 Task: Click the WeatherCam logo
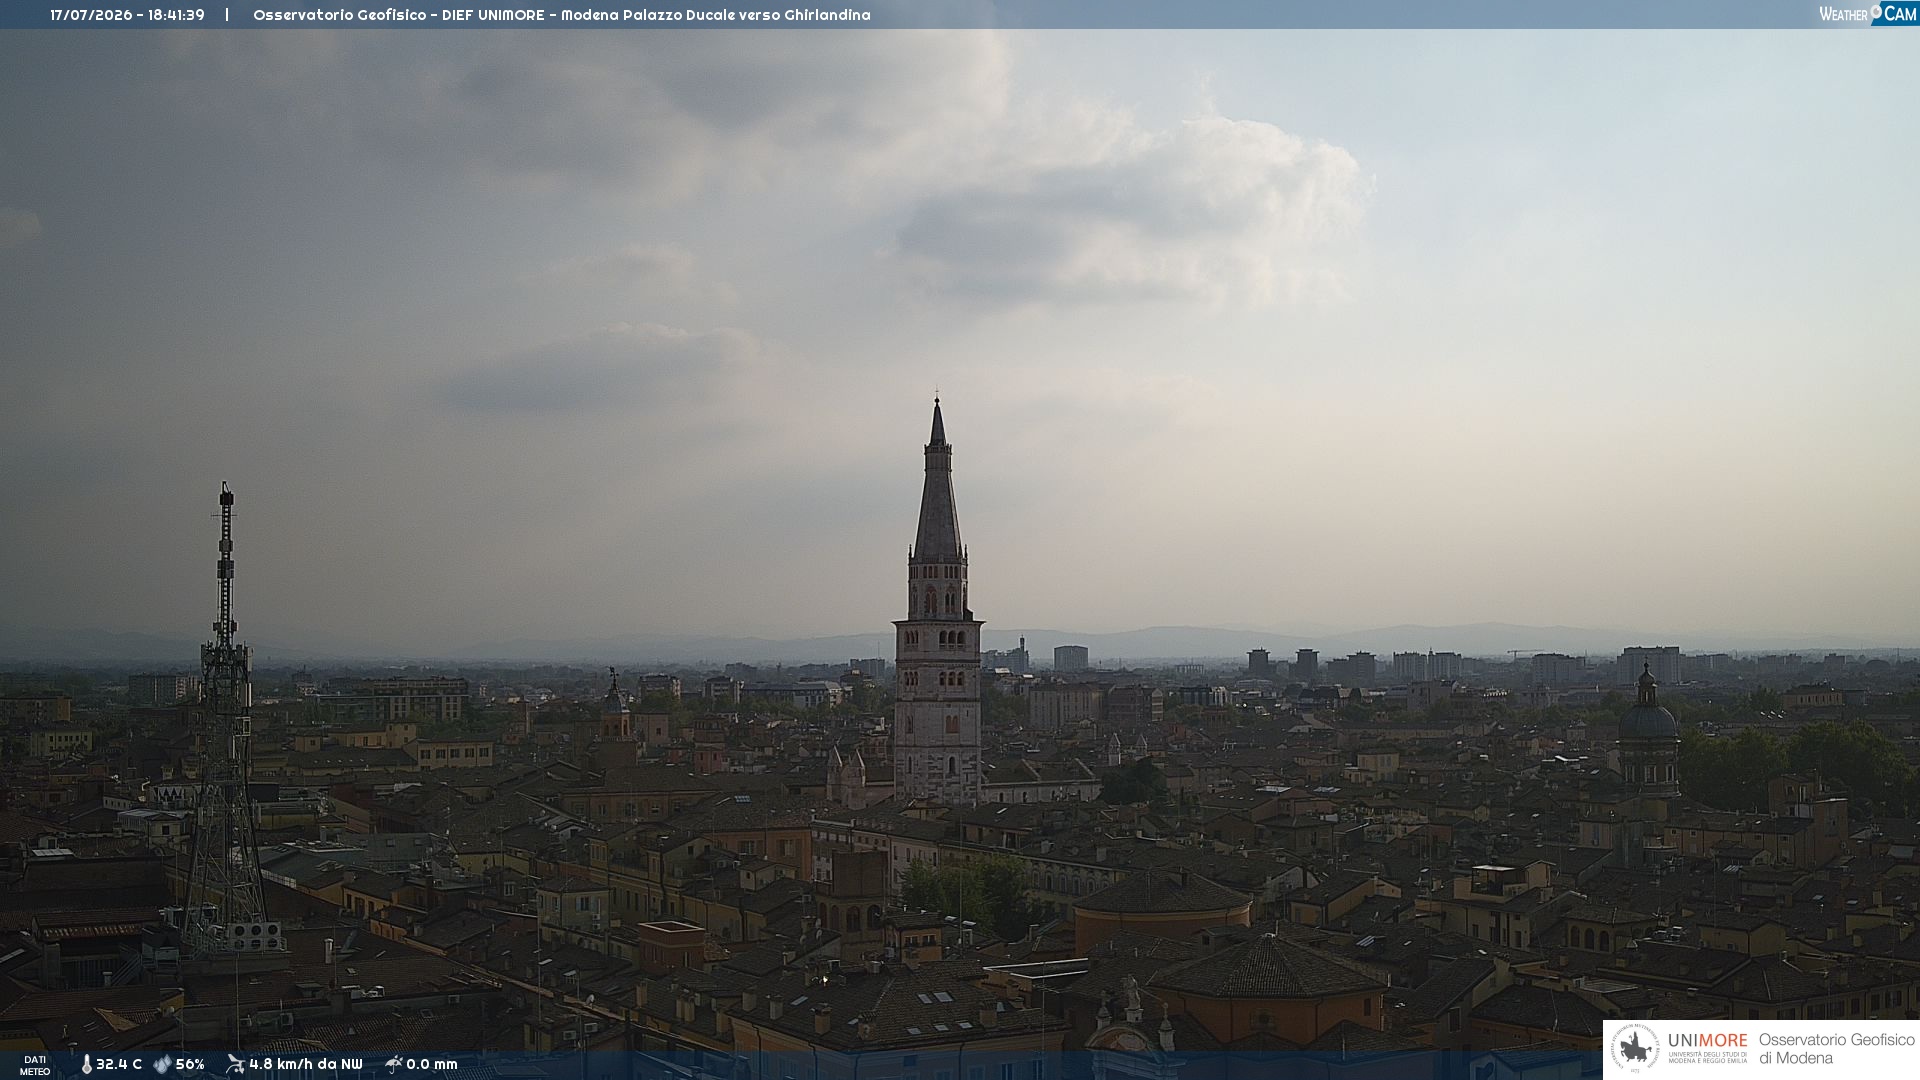pos(1868,14)
